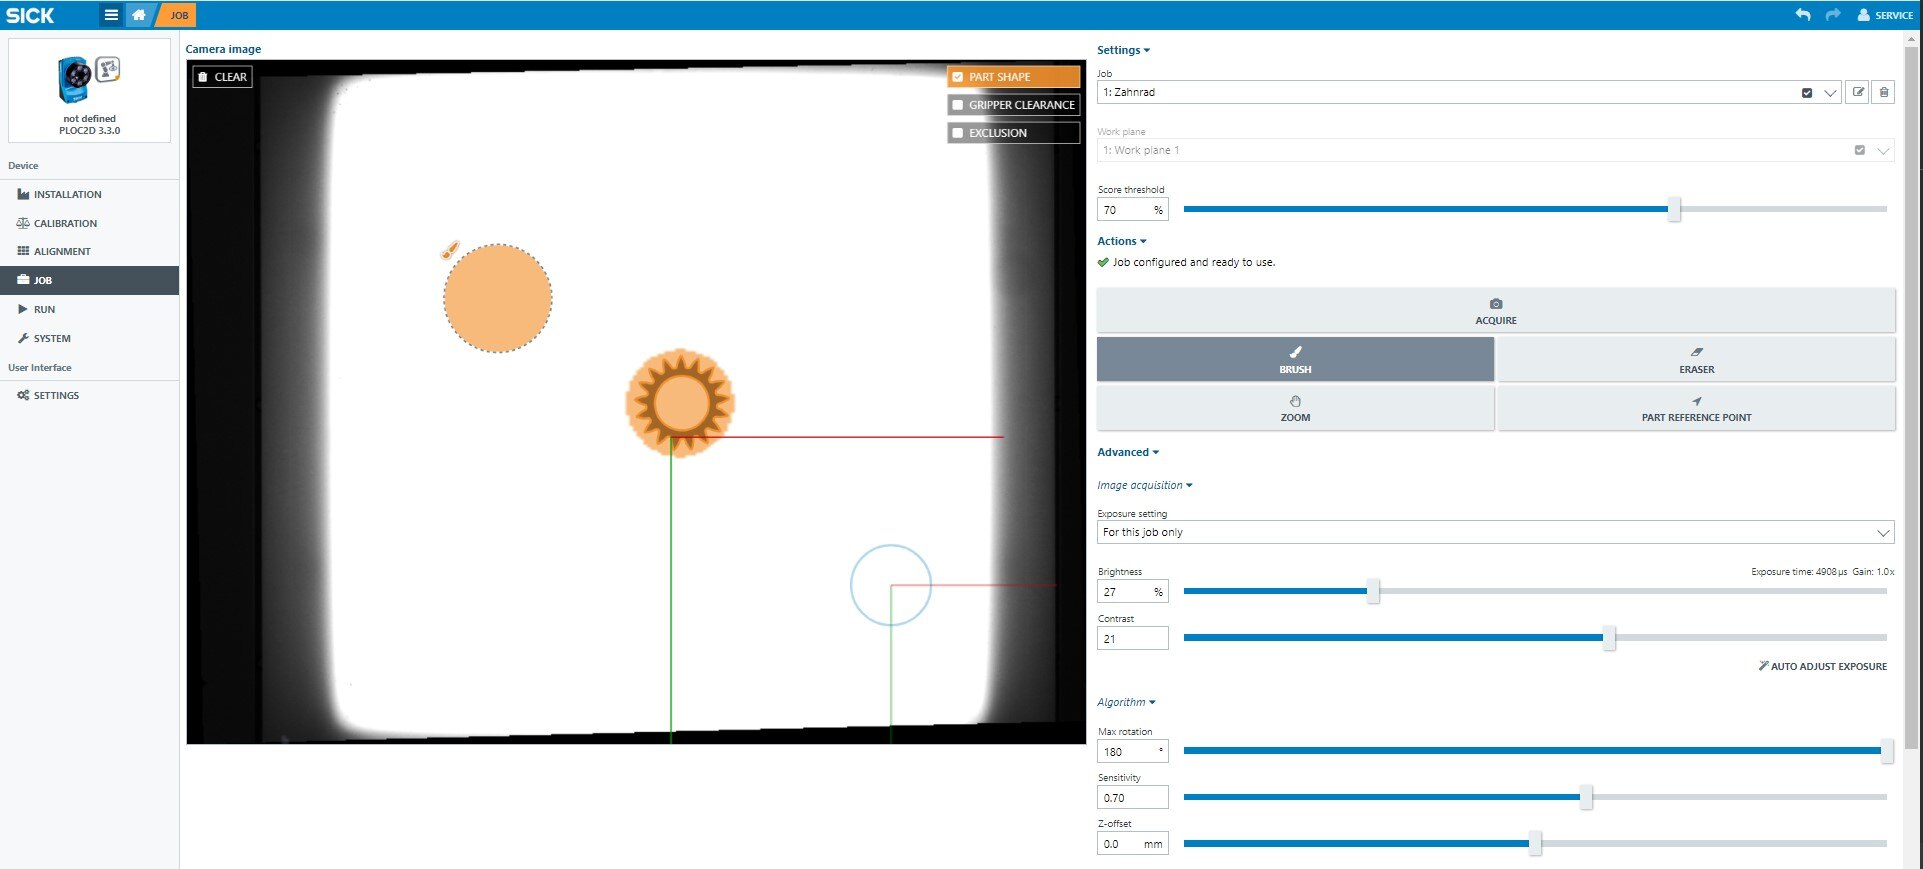The height and width of the screenshot is (869, 1923).
Task: Collapse the Advanced section
Action: (x=1127, y=452)
